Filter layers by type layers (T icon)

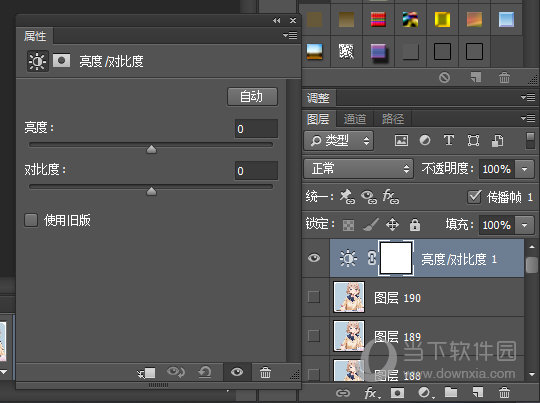coord(448,141)
